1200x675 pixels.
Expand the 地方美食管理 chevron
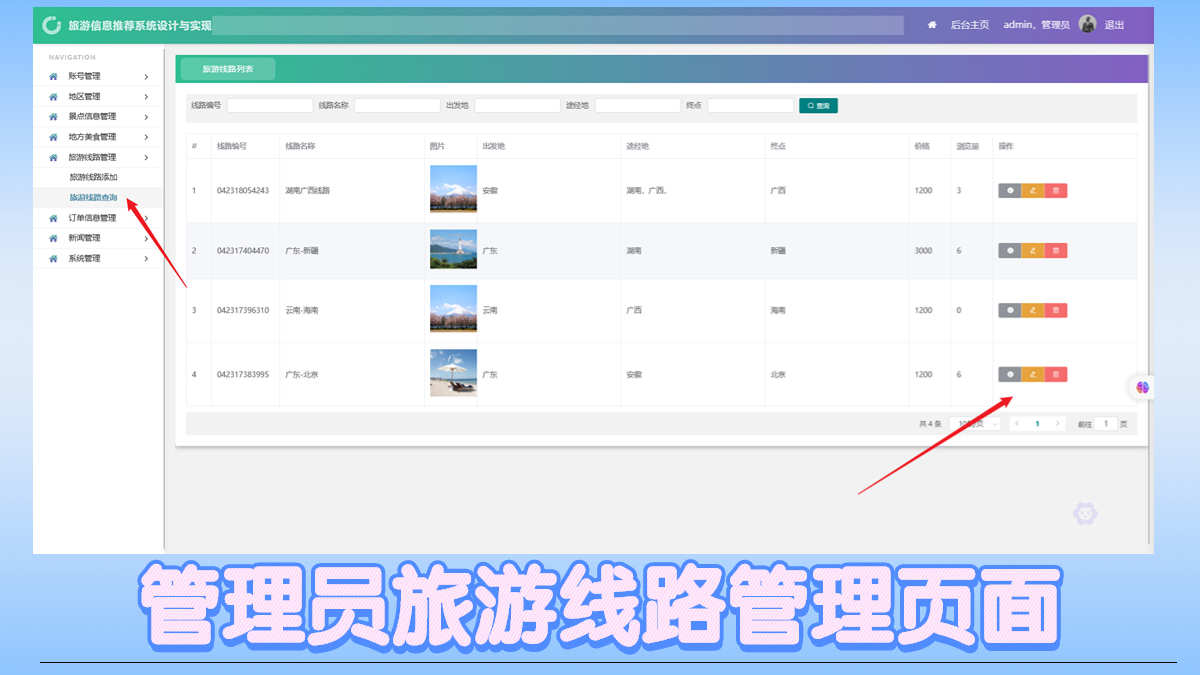click(x=146, y=137)
